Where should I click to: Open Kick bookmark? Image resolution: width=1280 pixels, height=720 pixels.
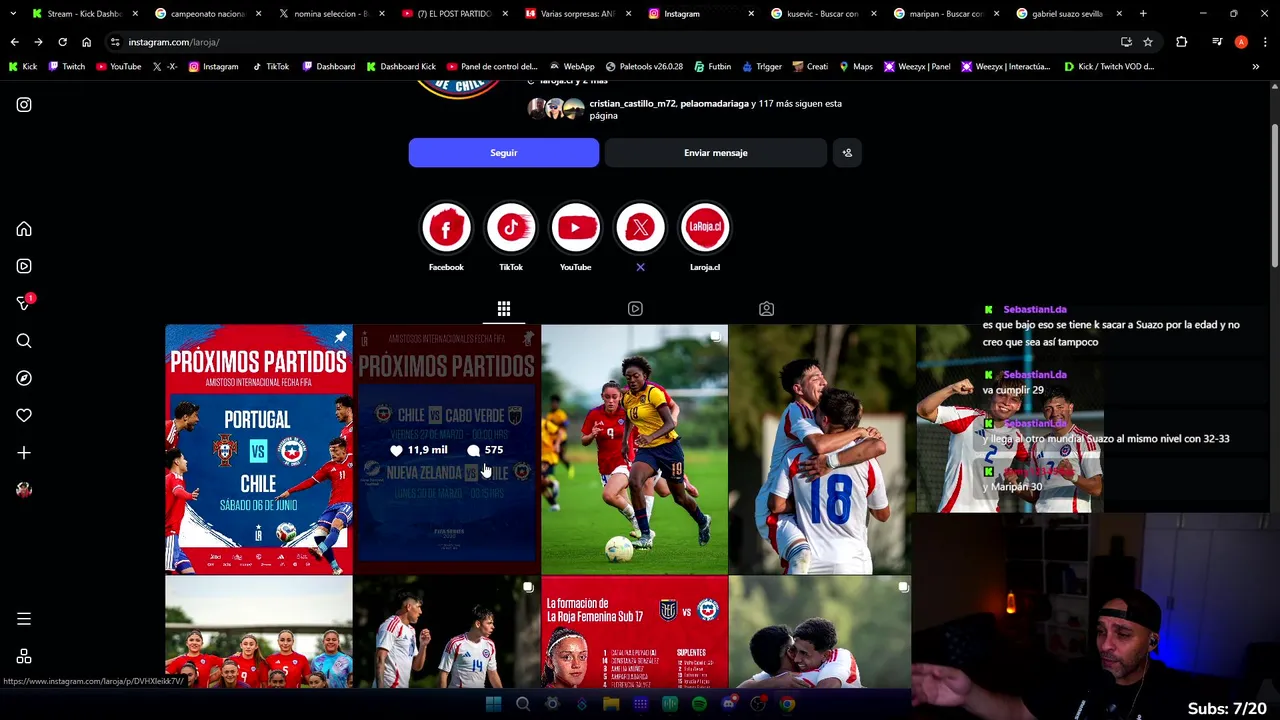[x=23, y=66]
